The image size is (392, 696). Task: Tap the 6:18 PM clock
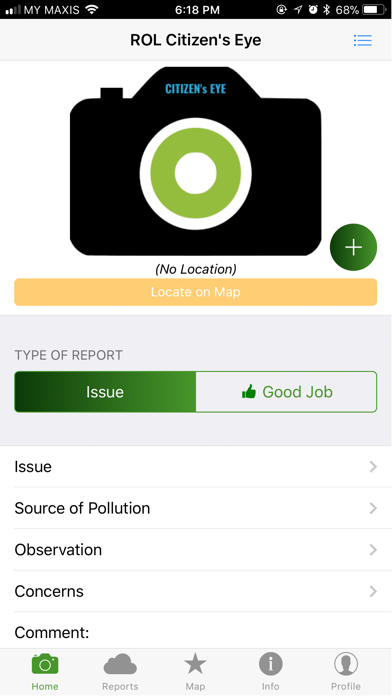[197, 10]
